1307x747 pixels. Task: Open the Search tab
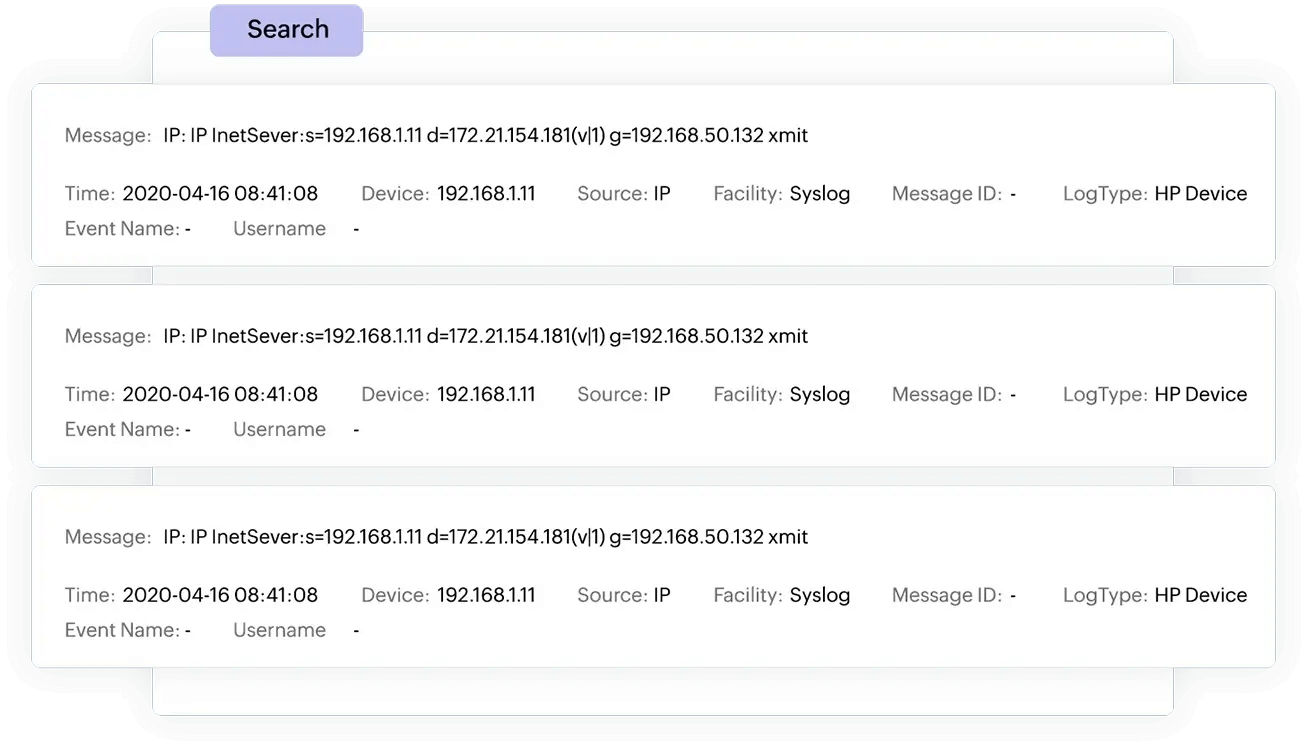(287, 30)
